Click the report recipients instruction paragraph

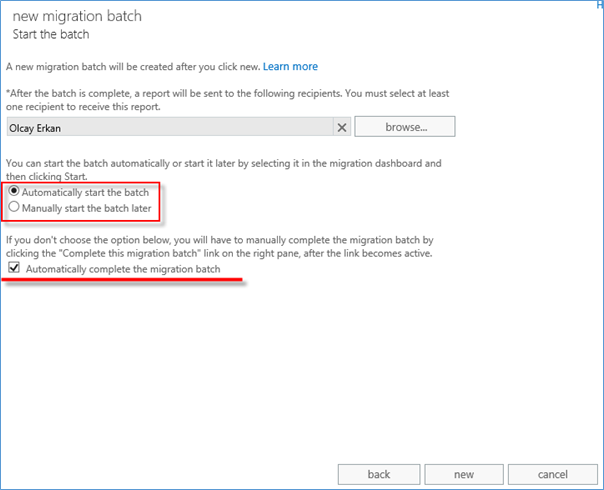coord(227,100)
